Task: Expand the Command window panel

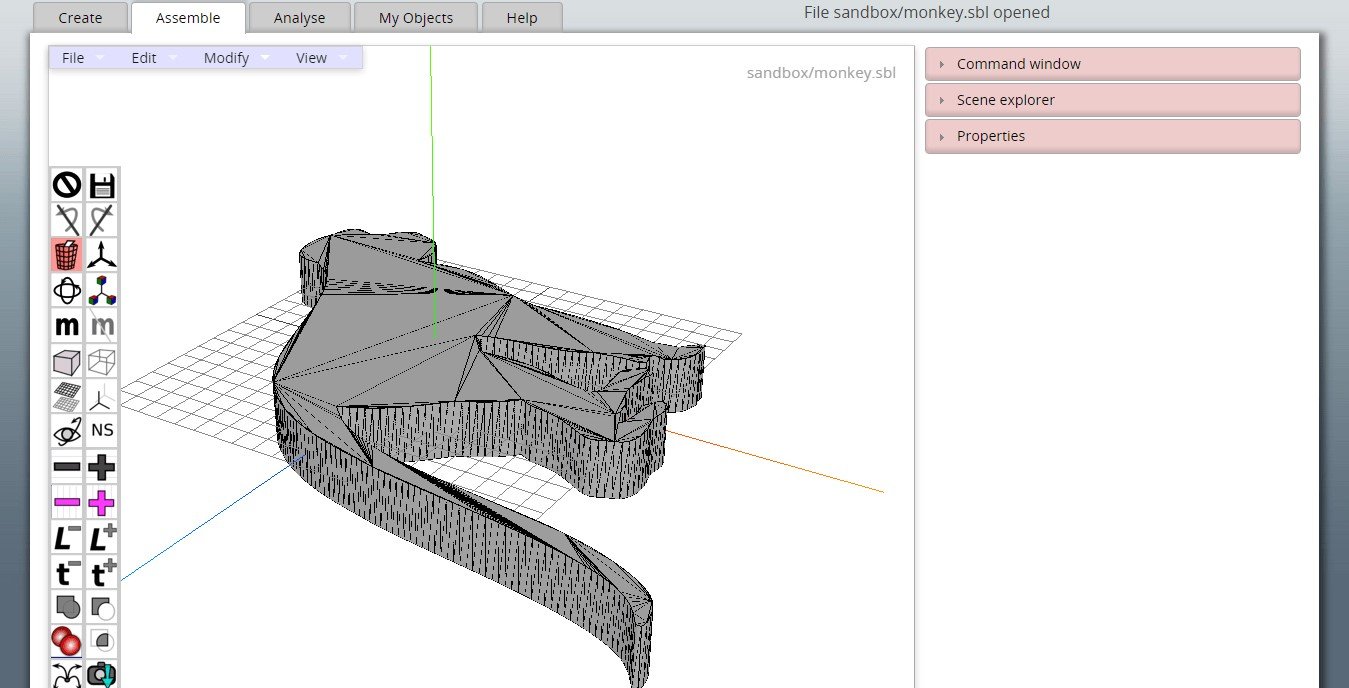Action: (1113, 64)
